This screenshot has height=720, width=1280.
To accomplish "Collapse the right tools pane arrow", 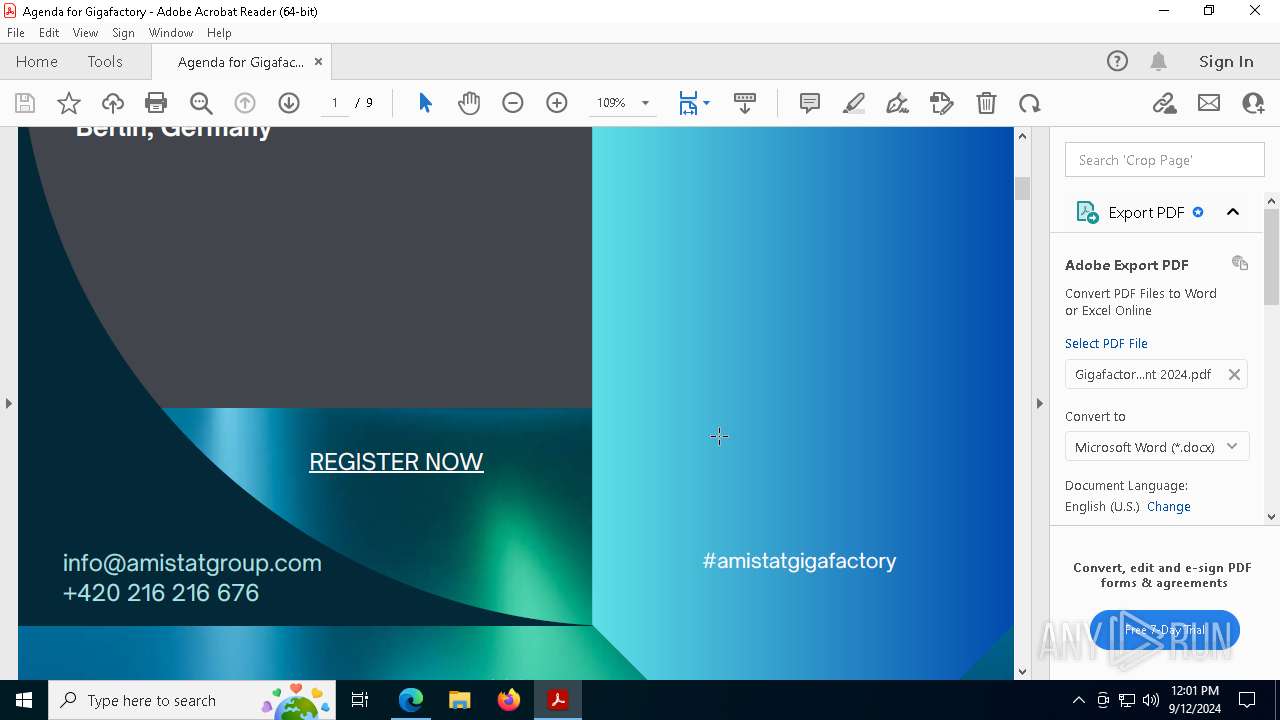I will click(x=1040, y=403).
